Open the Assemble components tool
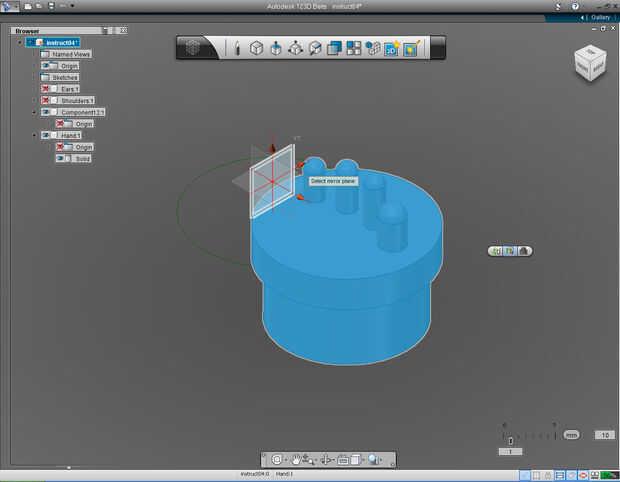Screen dimensions: 620x482 tap(372, 48)
